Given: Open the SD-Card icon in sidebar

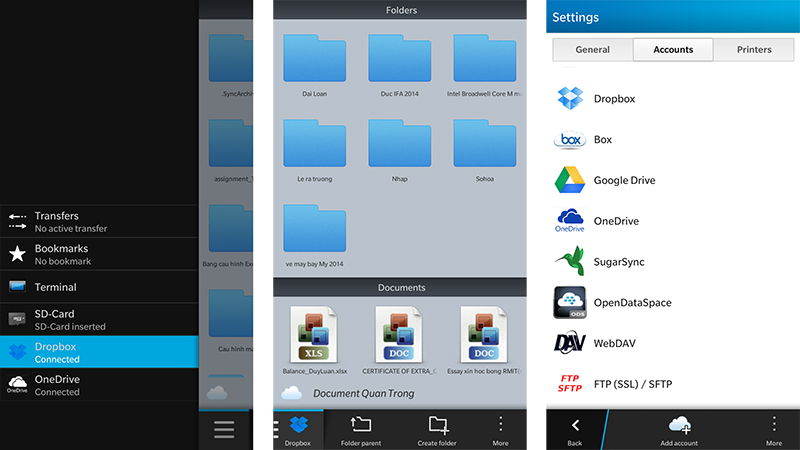Looking at the screenshot, I should point(17,319).
